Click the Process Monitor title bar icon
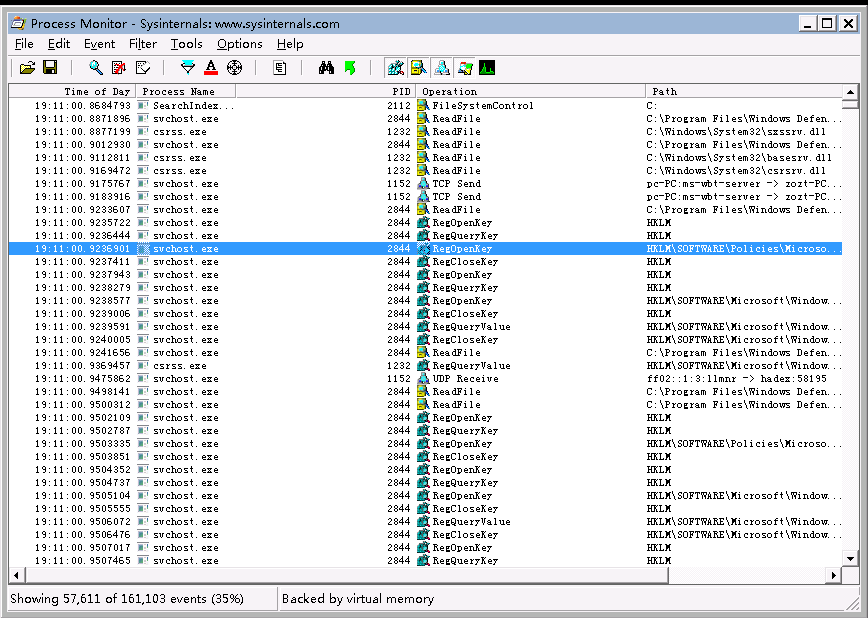Screen dimensions: 868x618 (18, 23)
